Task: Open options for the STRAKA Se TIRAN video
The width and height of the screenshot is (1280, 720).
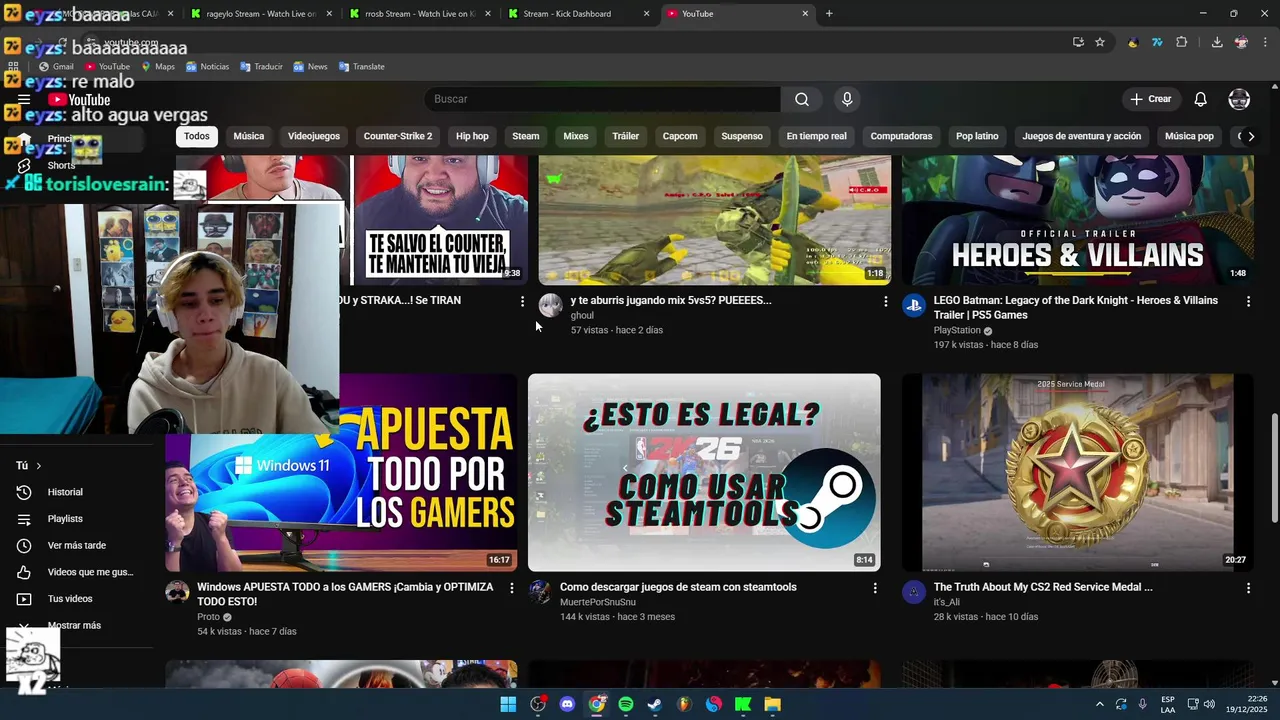Action: pos(522,301)
